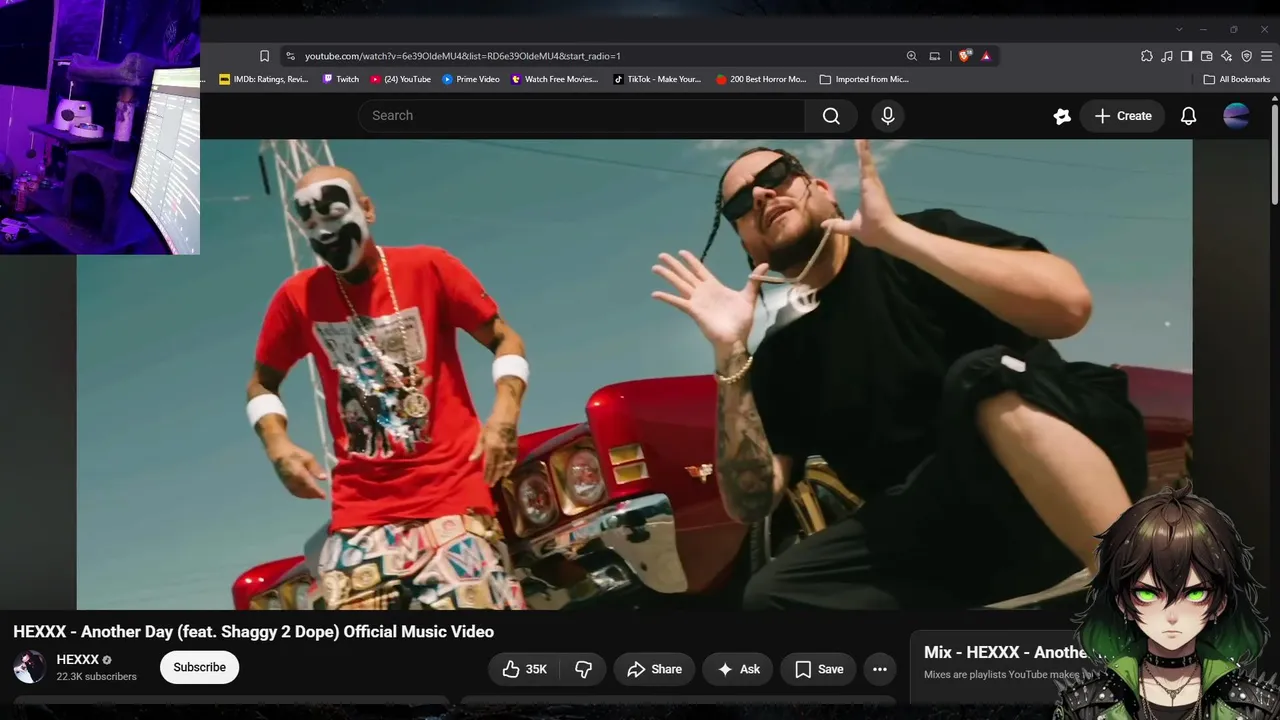Open the Prime Video bookmark
Image resolution: width=1280 pixels, height=720 pixels.
471,79
